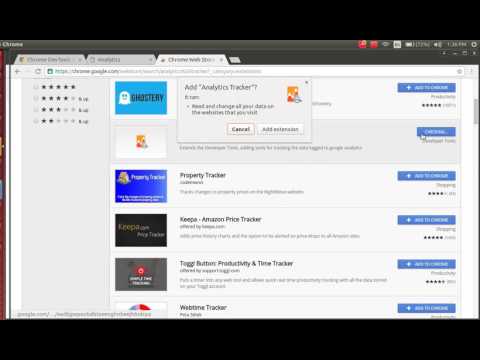
Task: Select the five stars rating filter
Action: [55, 87]
